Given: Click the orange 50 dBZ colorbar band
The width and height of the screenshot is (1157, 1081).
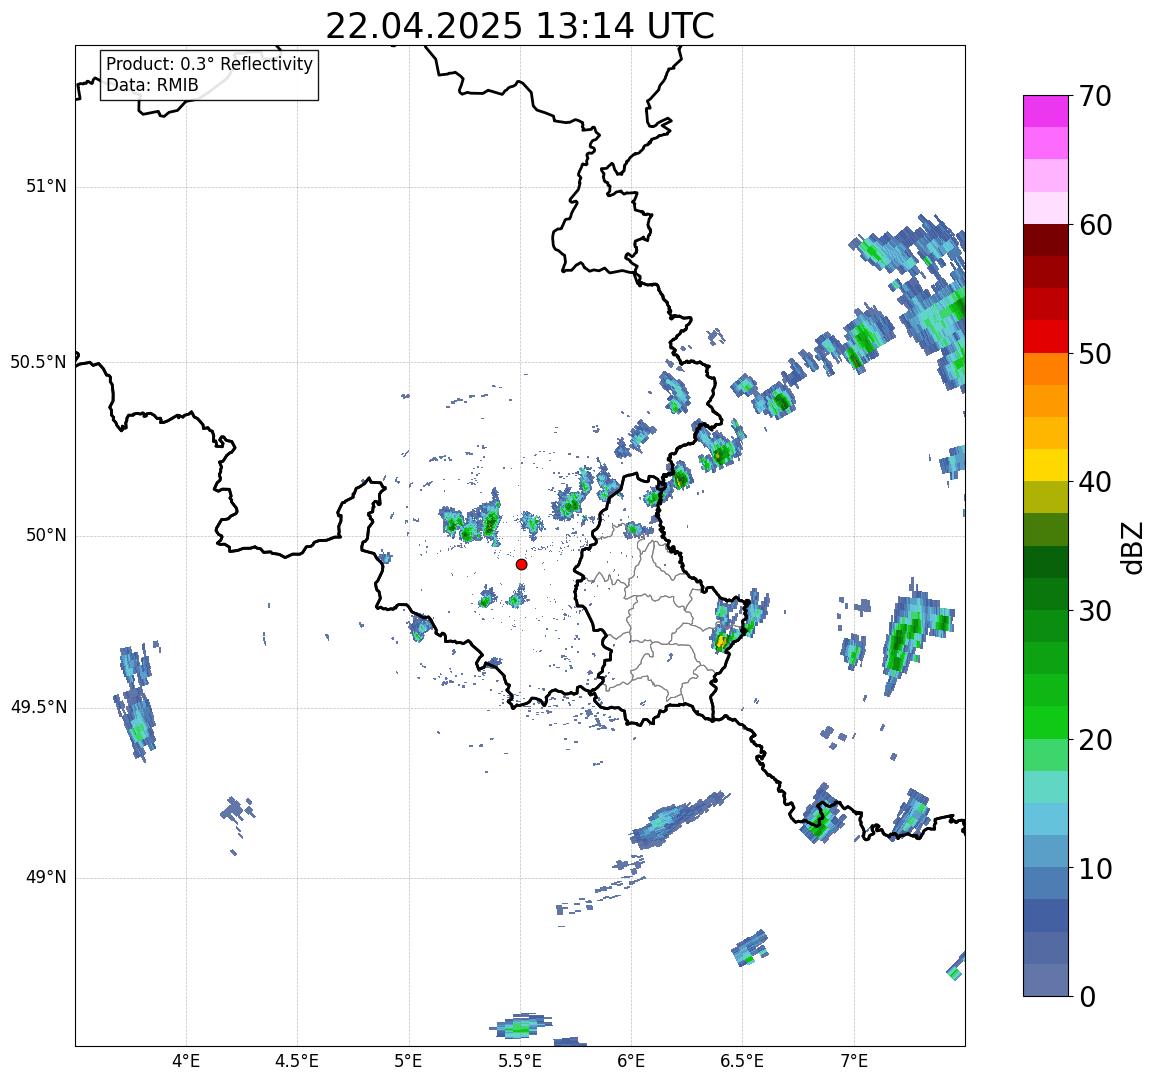Looking at the screenshot, I should pos(1046,369).
